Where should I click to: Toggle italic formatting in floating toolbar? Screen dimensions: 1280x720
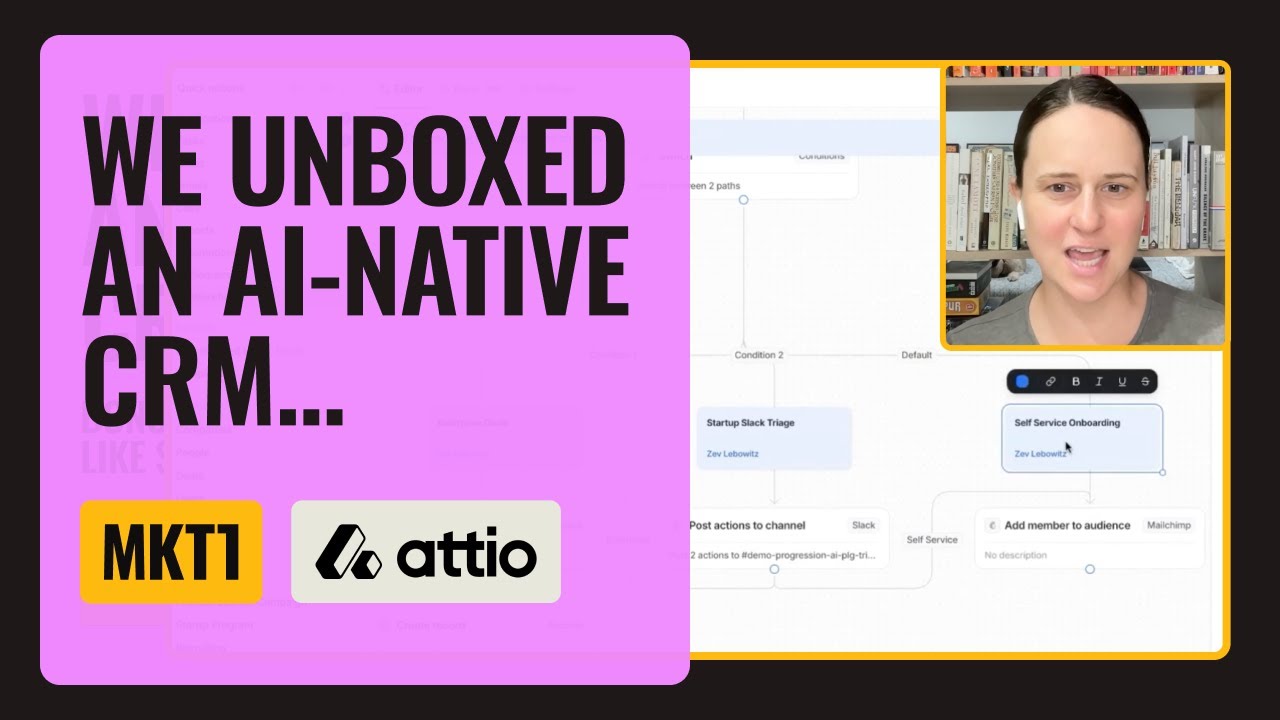tap(1099, 381)
